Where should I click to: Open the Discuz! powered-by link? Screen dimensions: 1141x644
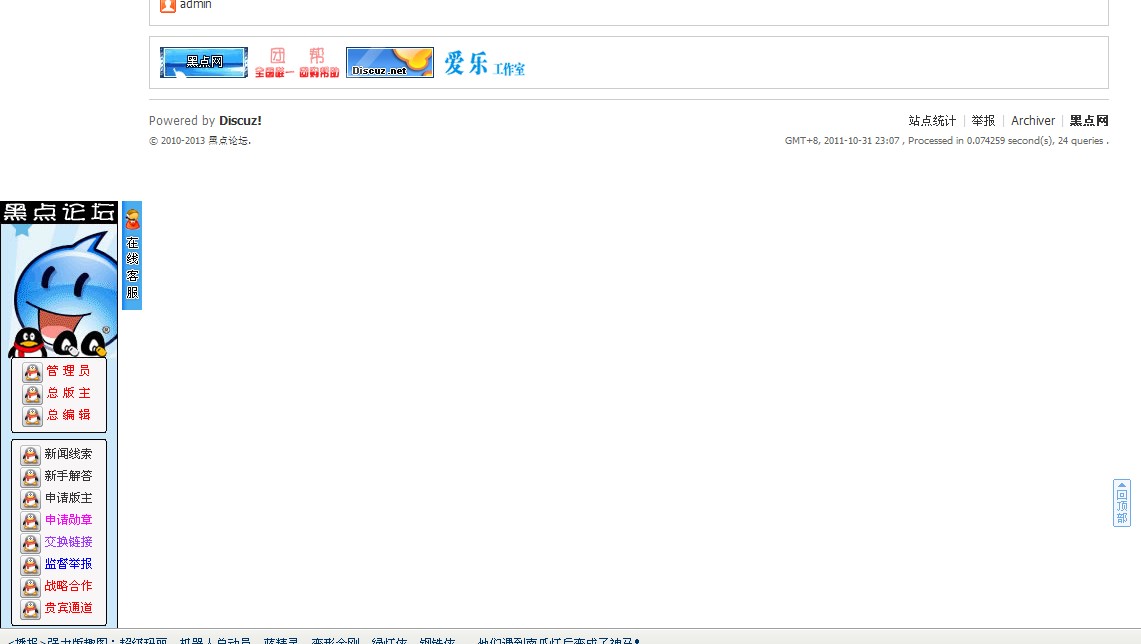pos(240,121)
